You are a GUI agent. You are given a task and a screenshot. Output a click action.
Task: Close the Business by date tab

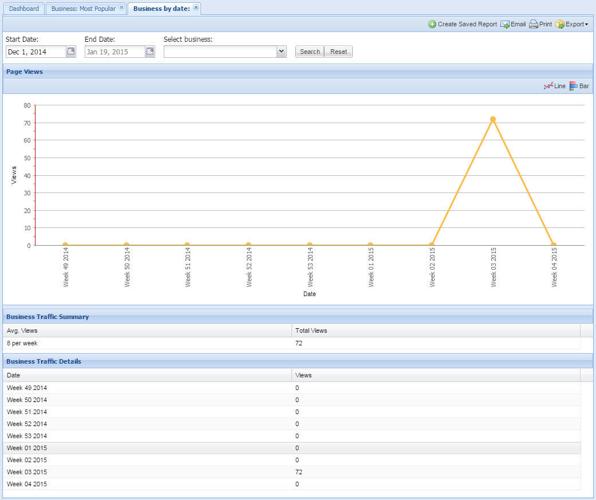coord(196,8)
